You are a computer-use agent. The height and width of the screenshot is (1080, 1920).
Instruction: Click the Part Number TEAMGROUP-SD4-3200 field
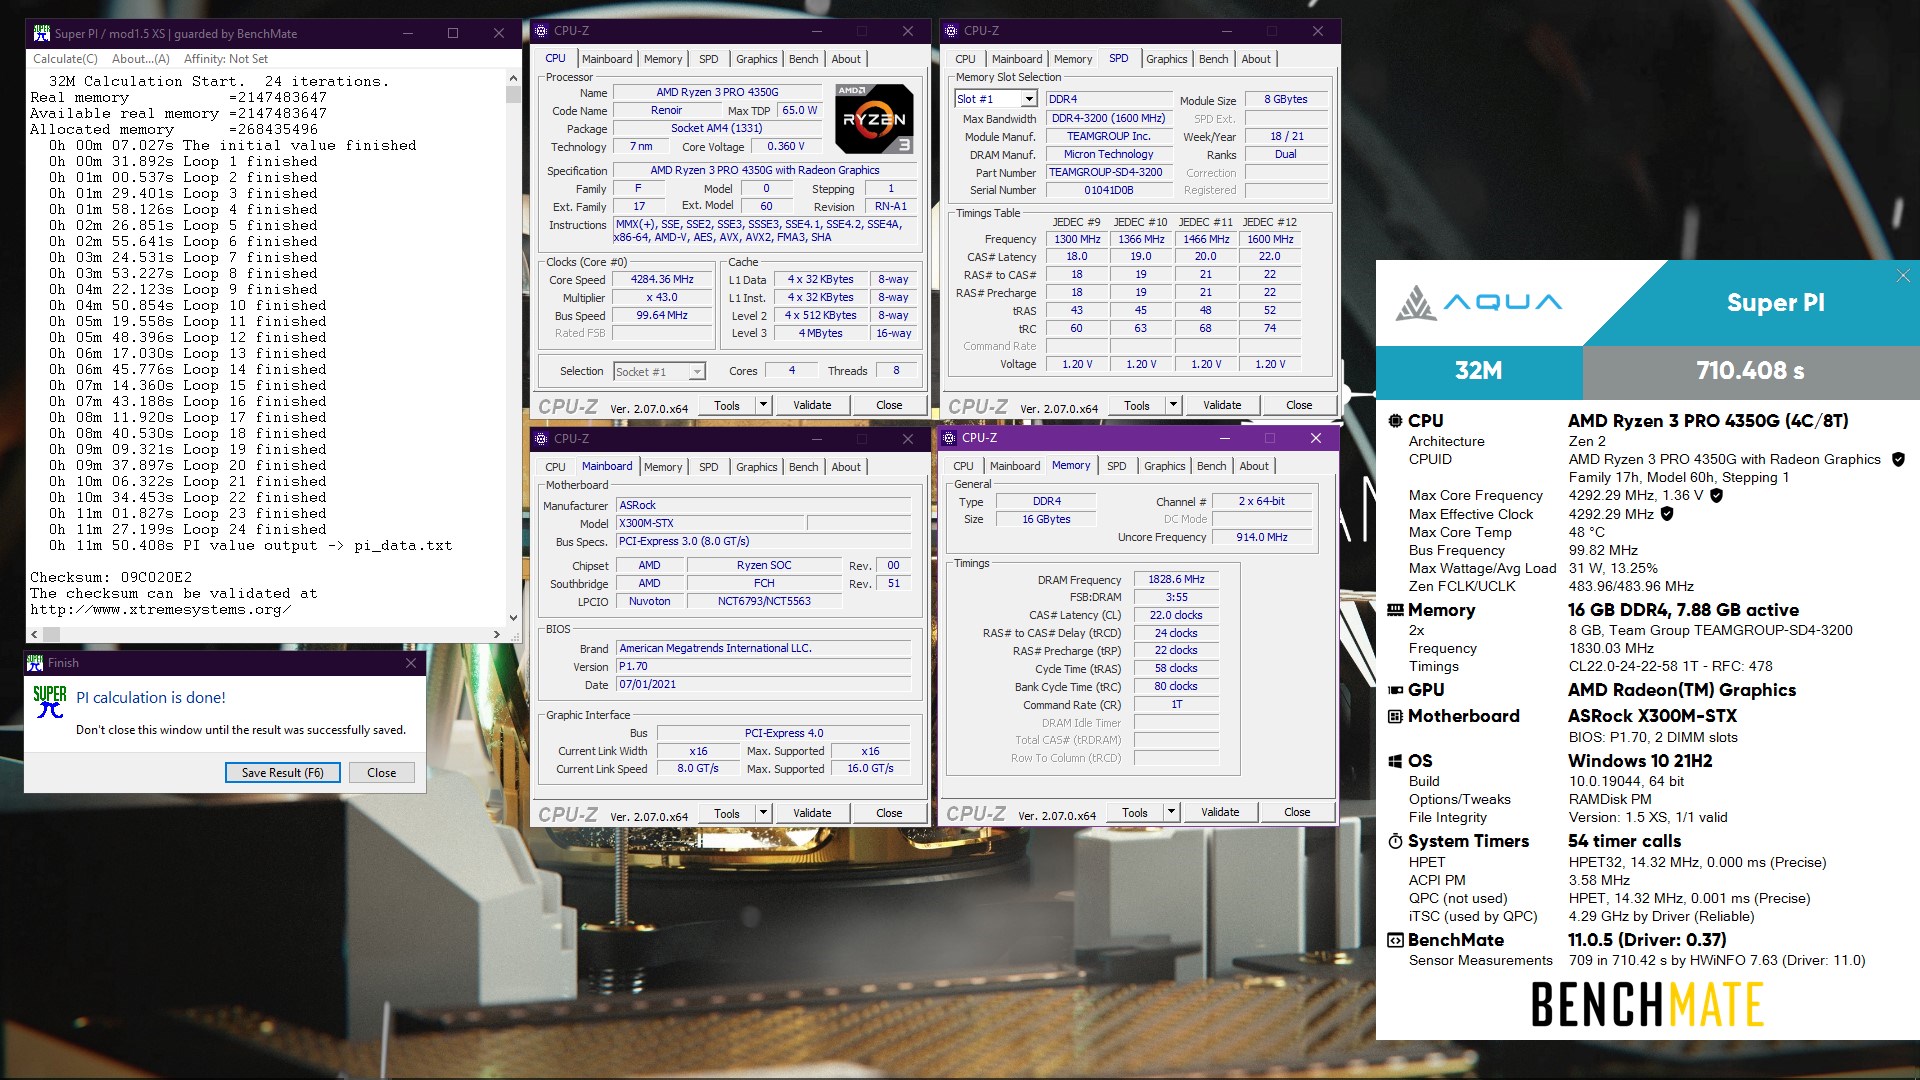coord(1107,172)
